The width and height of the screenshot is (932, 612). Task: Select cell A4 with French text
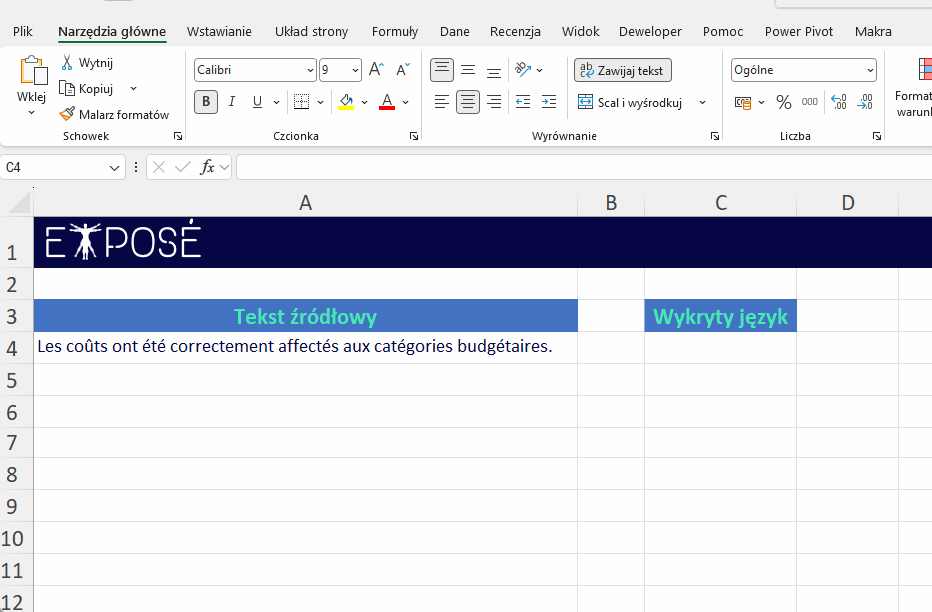tap(305, 348)
